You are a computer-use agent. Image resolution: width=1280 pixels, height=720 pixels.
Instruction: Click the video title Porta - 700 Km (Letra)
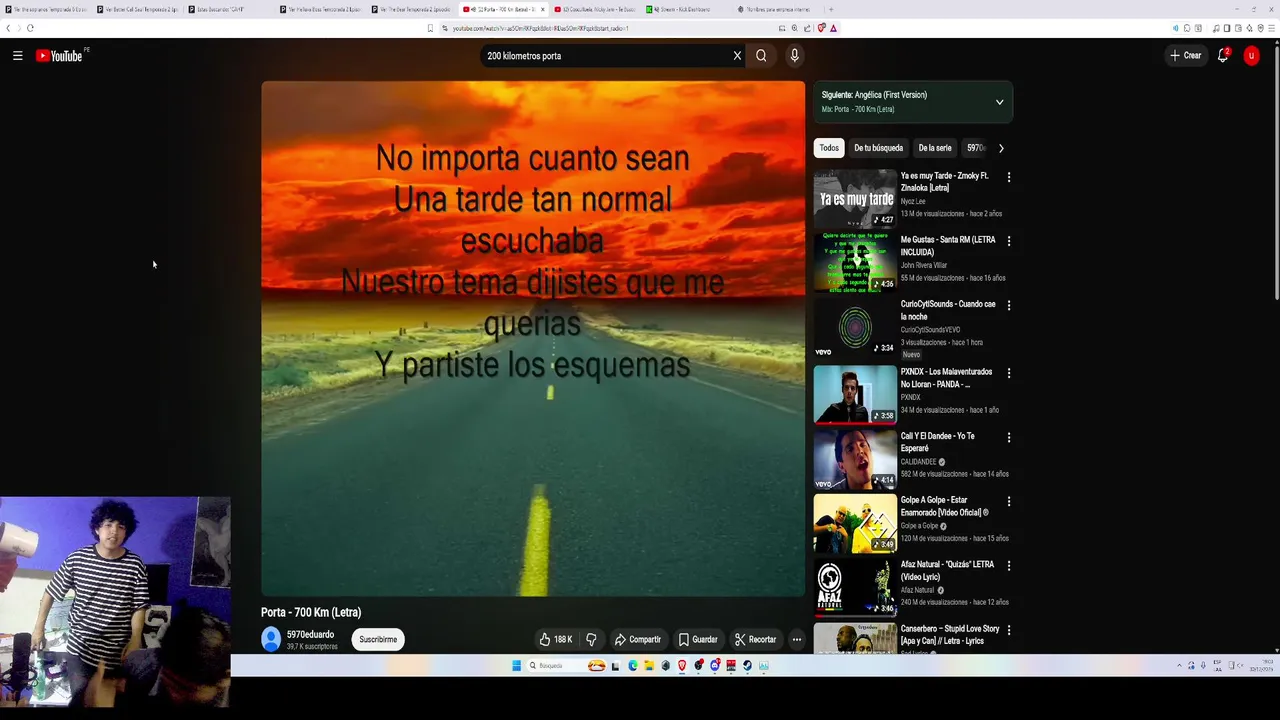pos(311,612)
